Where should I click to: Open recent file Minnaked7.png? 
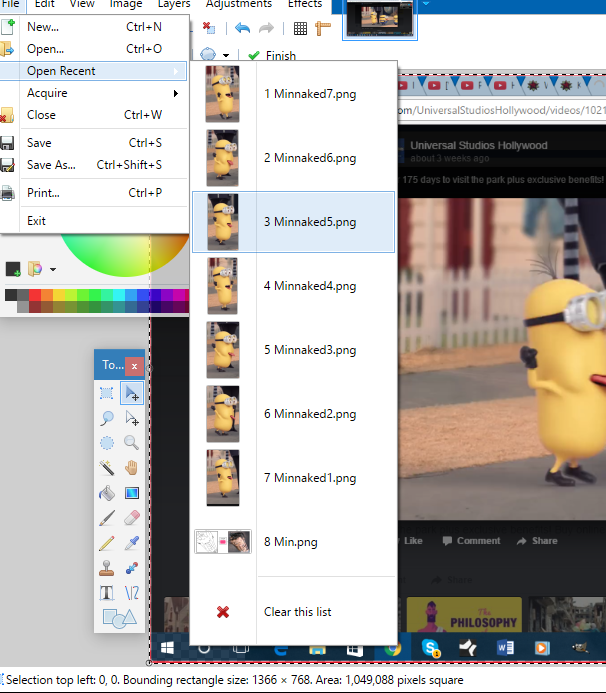[x=293, y=94]
